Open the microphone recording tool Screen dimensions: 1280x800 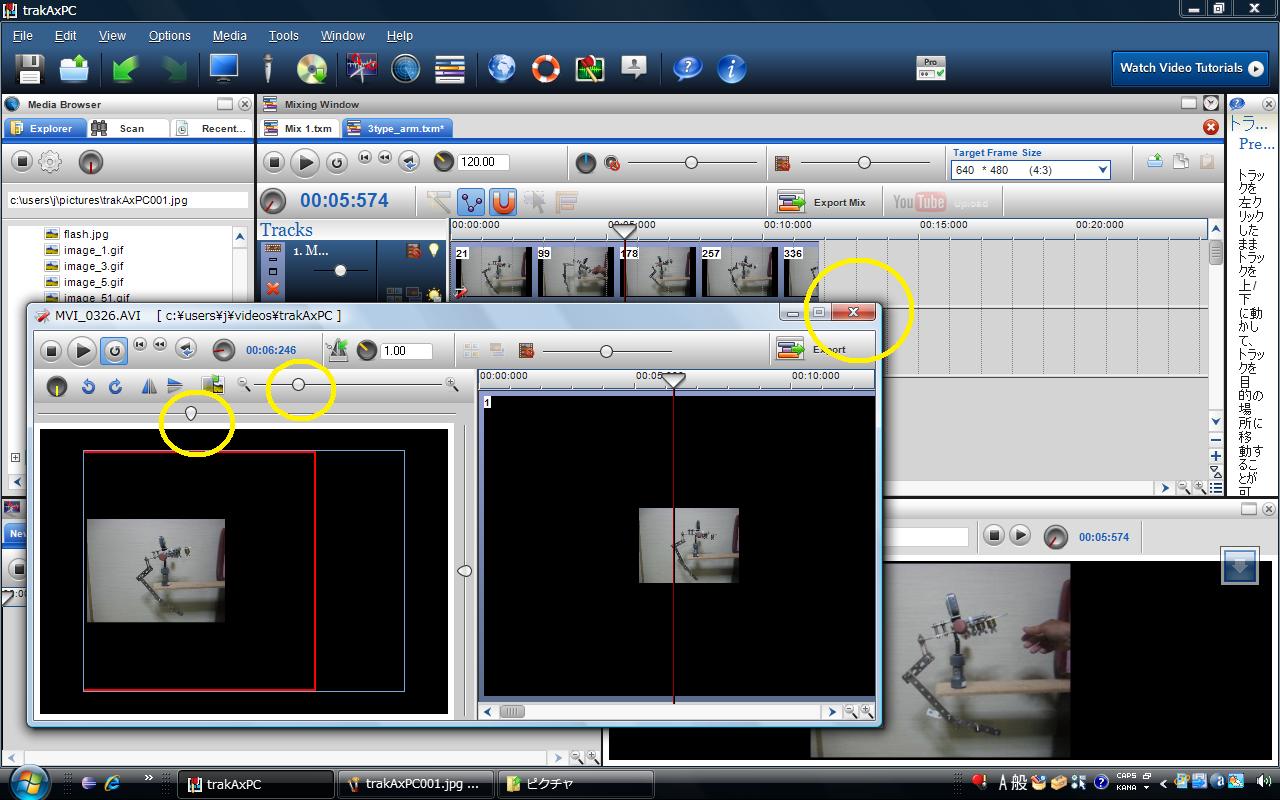(x=267, y=68)
